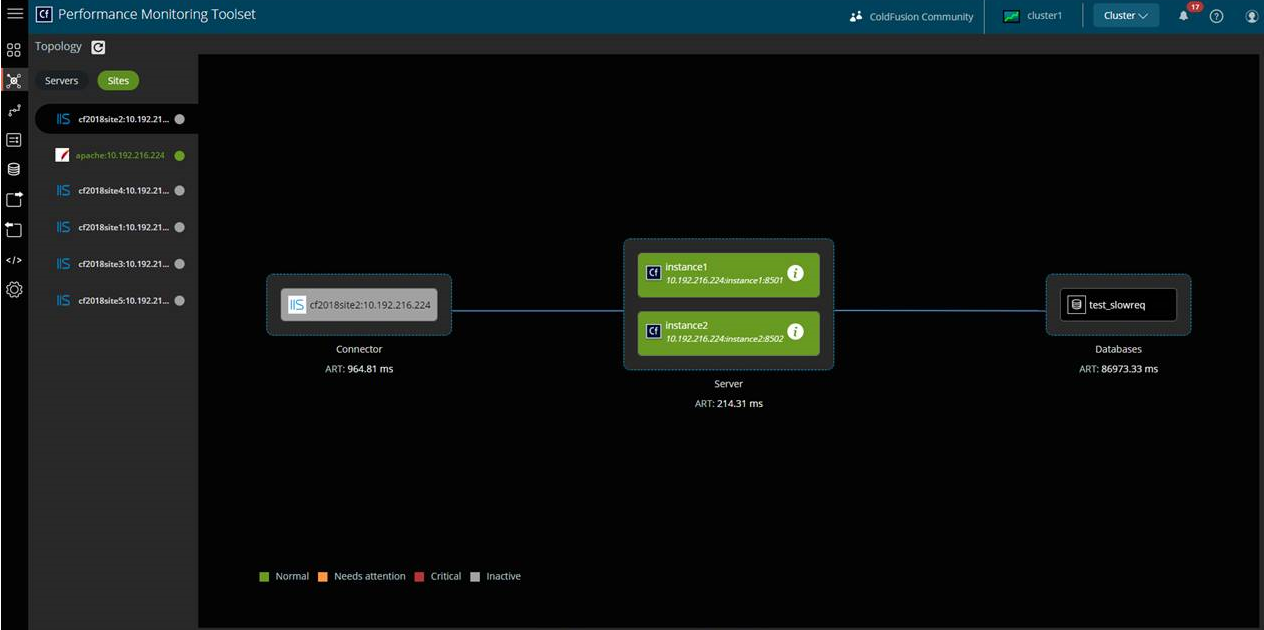
Task: Click the Apache feather icon in list
Action: [x=63, y=155]
